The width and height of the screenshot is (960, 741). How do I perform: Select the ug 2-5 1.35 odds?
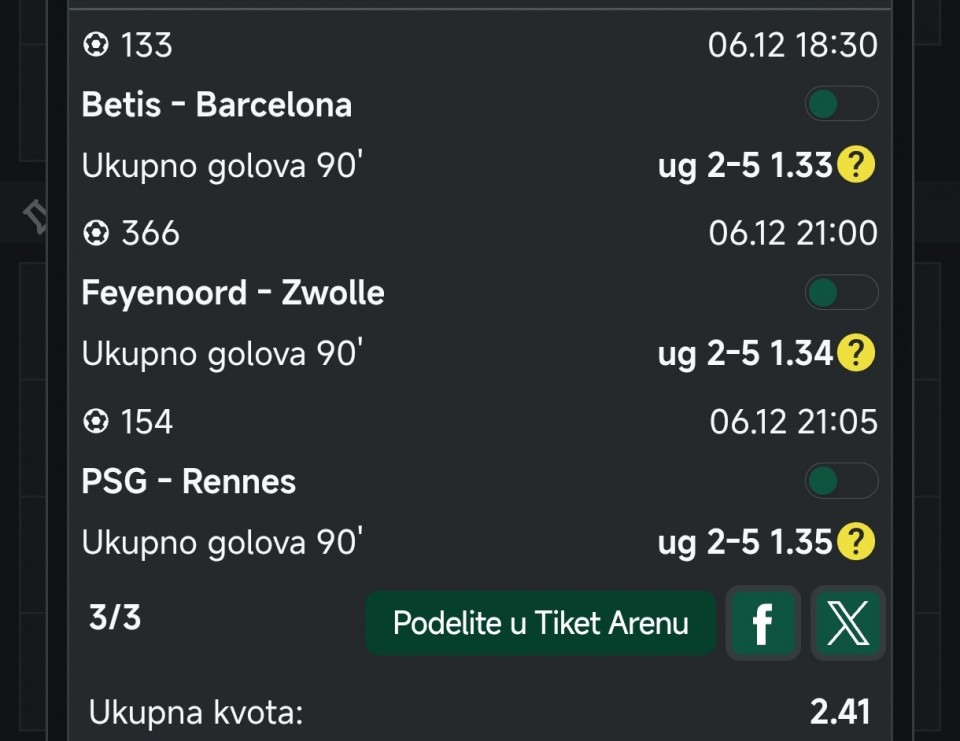[744, 543]
